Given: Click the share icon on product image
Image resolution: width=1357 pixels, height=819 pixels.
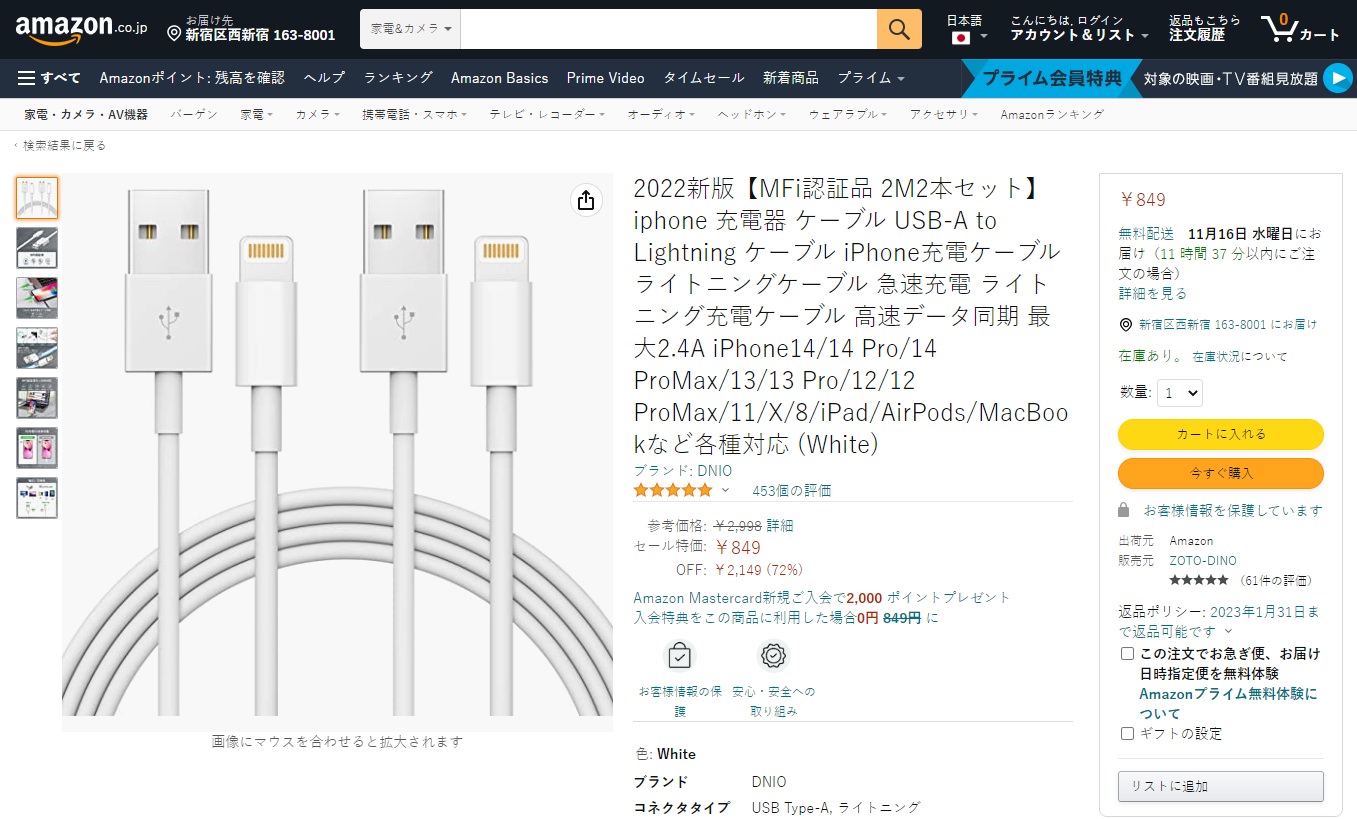Looking at the screenshot, I should coord(585,200).
